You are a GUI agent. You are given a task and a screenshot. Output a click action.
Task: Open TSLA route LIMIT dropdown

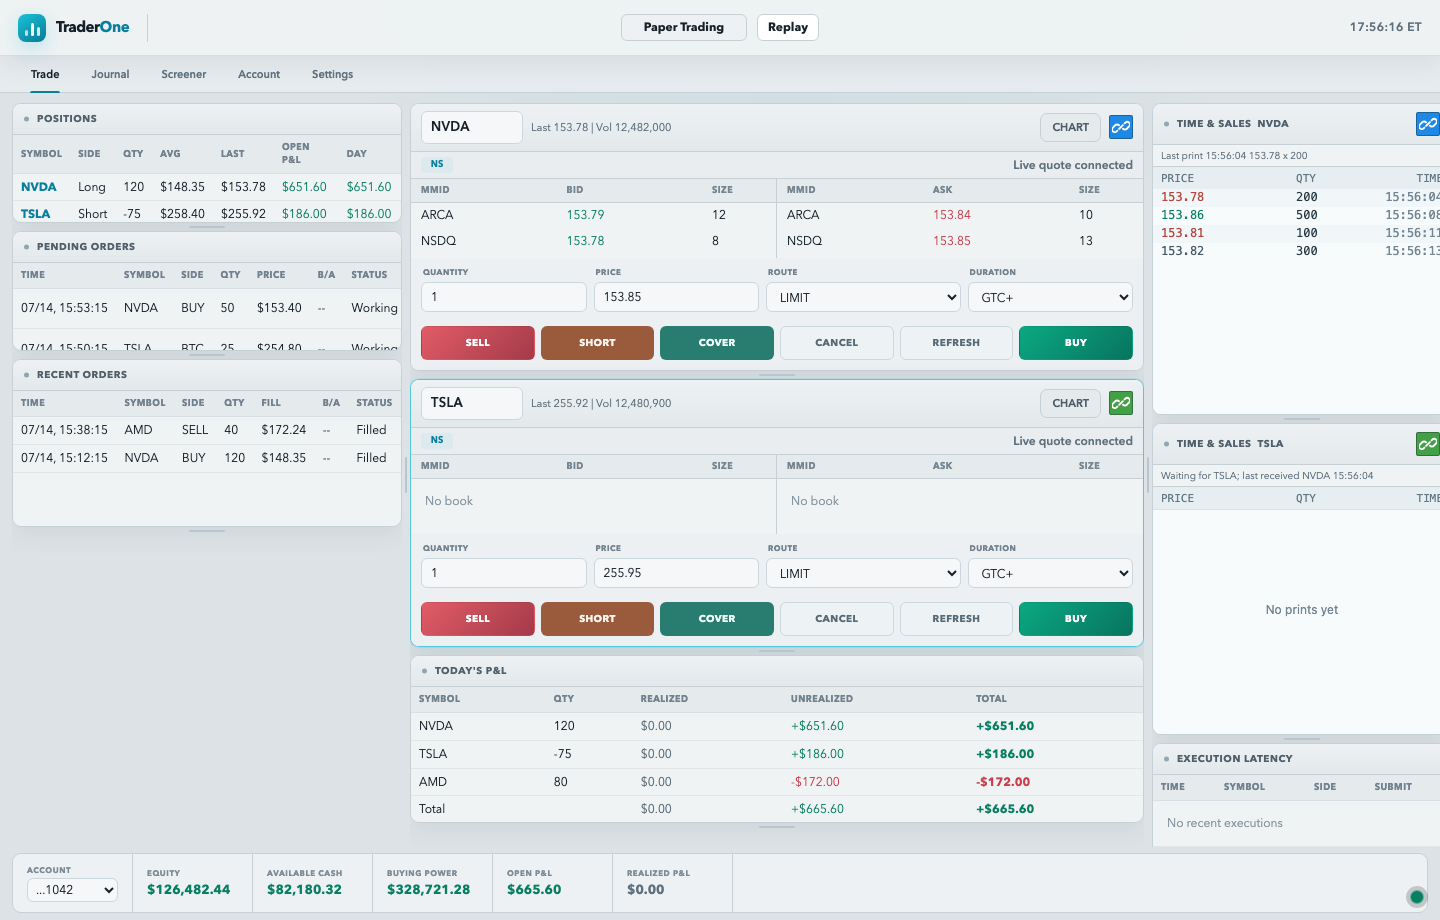(864, 573)
